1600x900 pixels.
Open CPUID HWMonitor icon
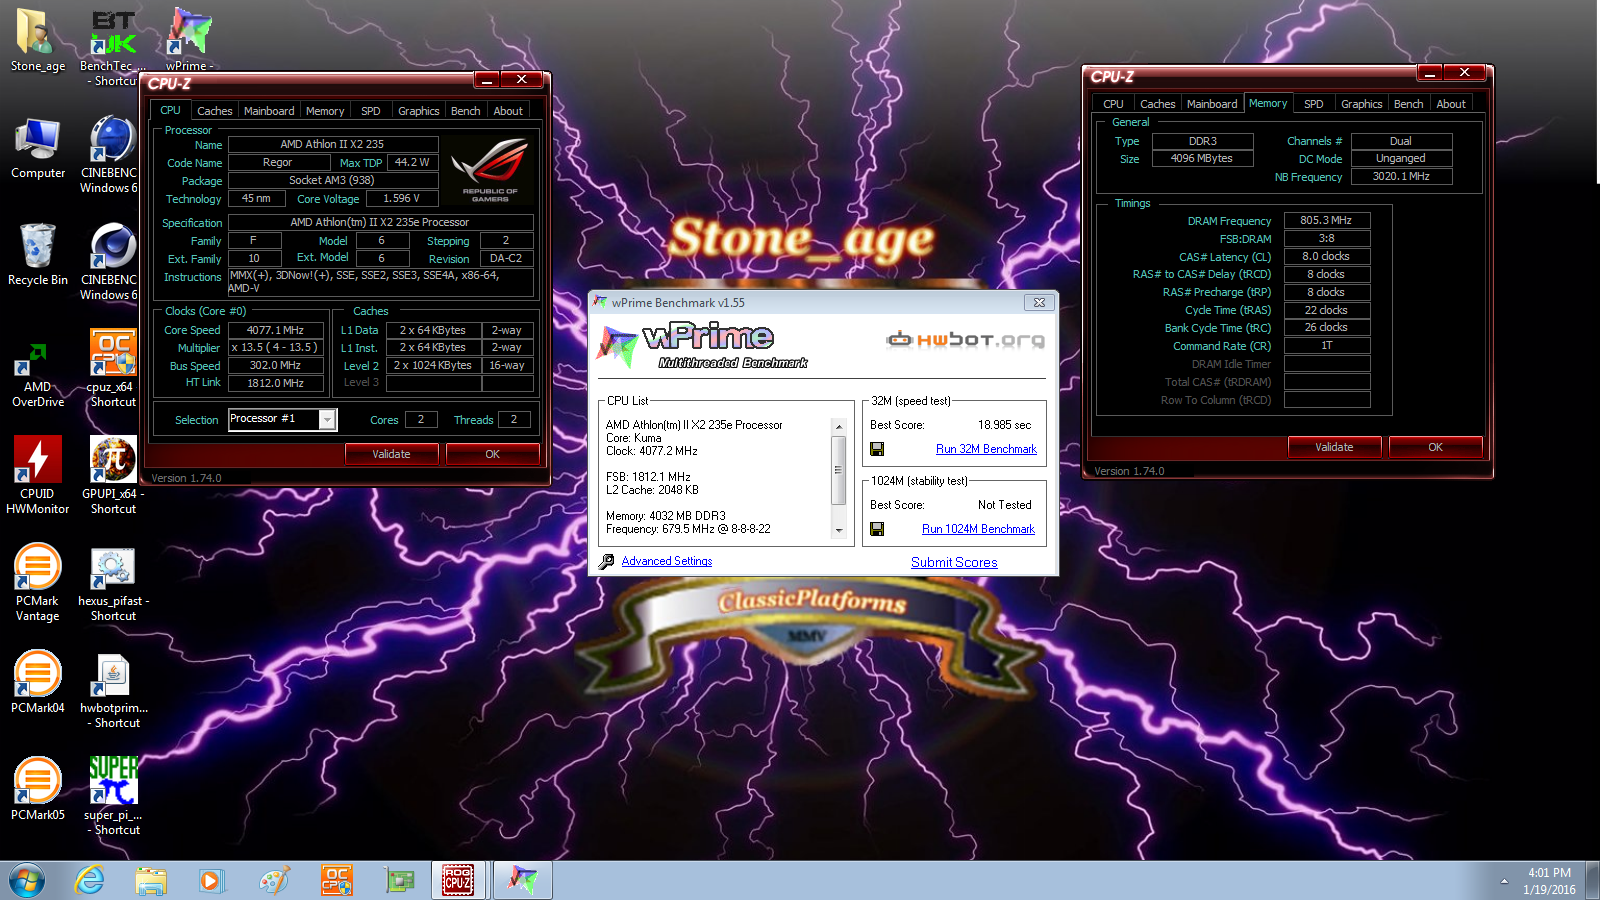[x=38, y=475]
